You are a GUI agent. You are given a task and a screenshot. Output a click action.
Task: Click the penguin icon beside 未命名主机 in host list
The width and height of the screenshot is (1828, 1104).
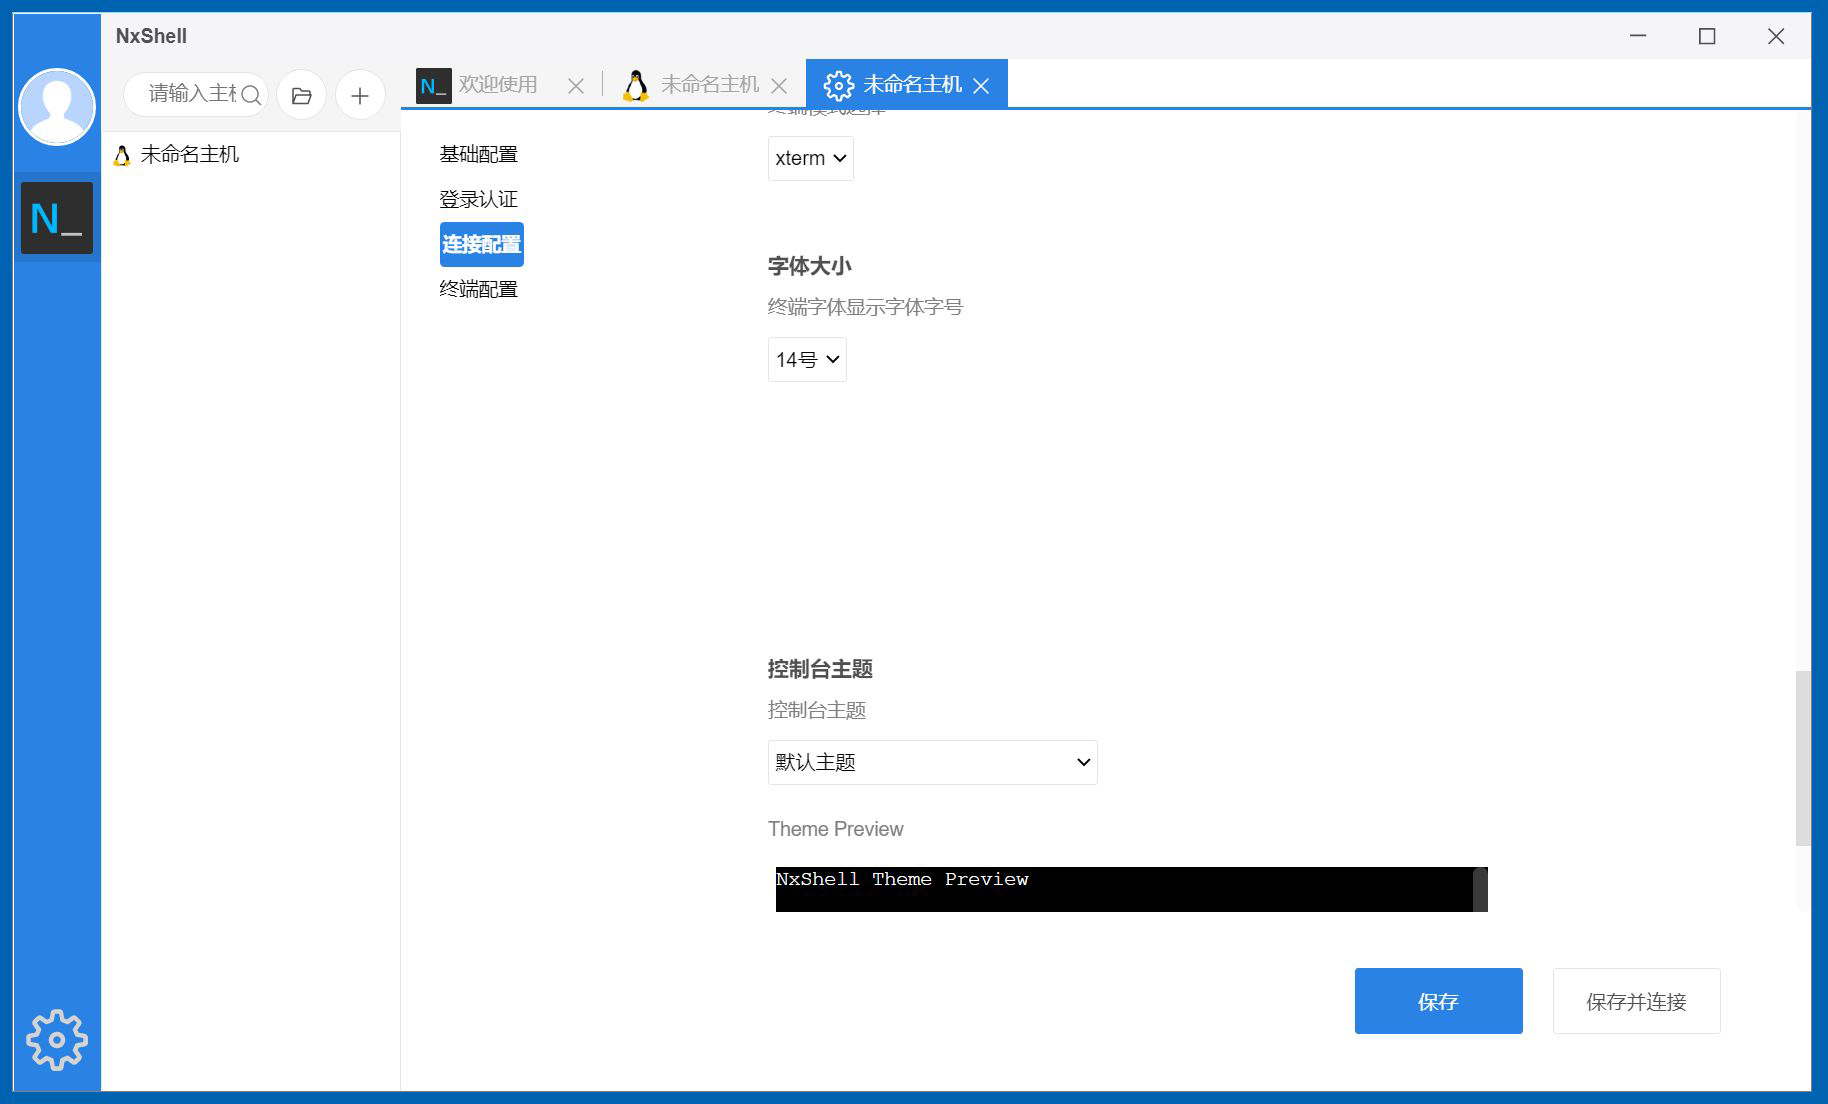pos(121,154)
